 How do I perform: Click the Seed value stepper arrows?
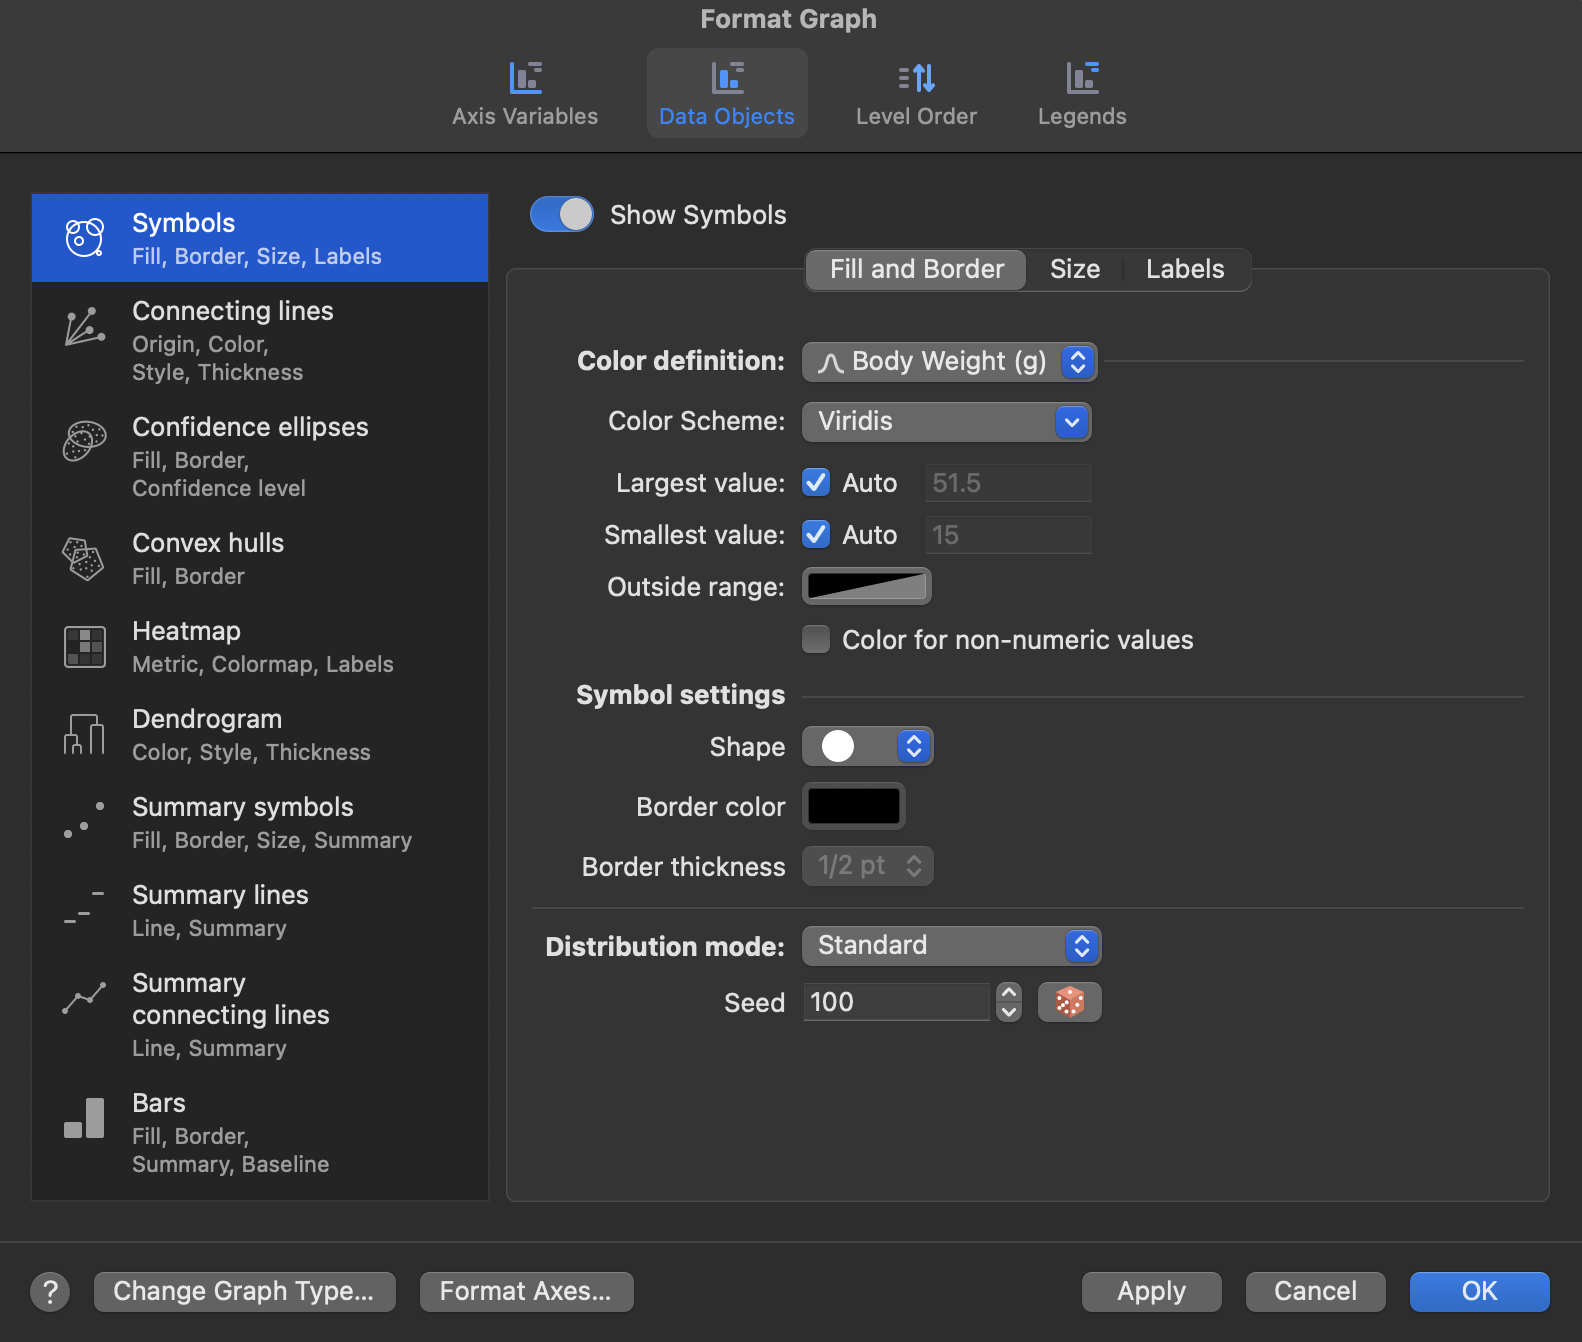(x=1009, y=1002)
